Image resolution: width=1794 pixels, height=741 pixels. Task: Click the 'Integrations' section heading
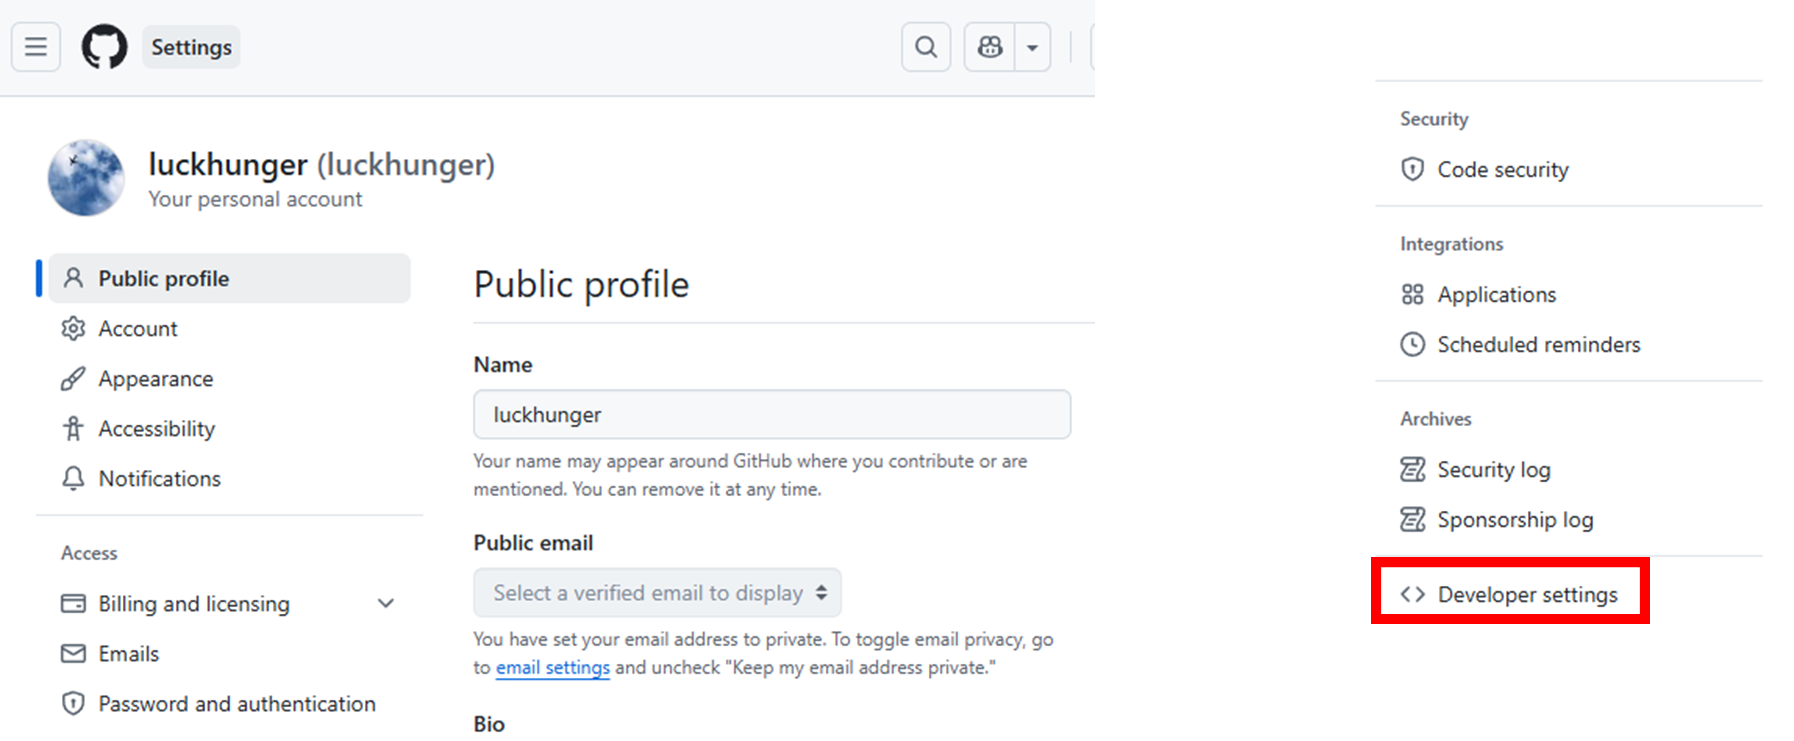(x=1451, y=244)
